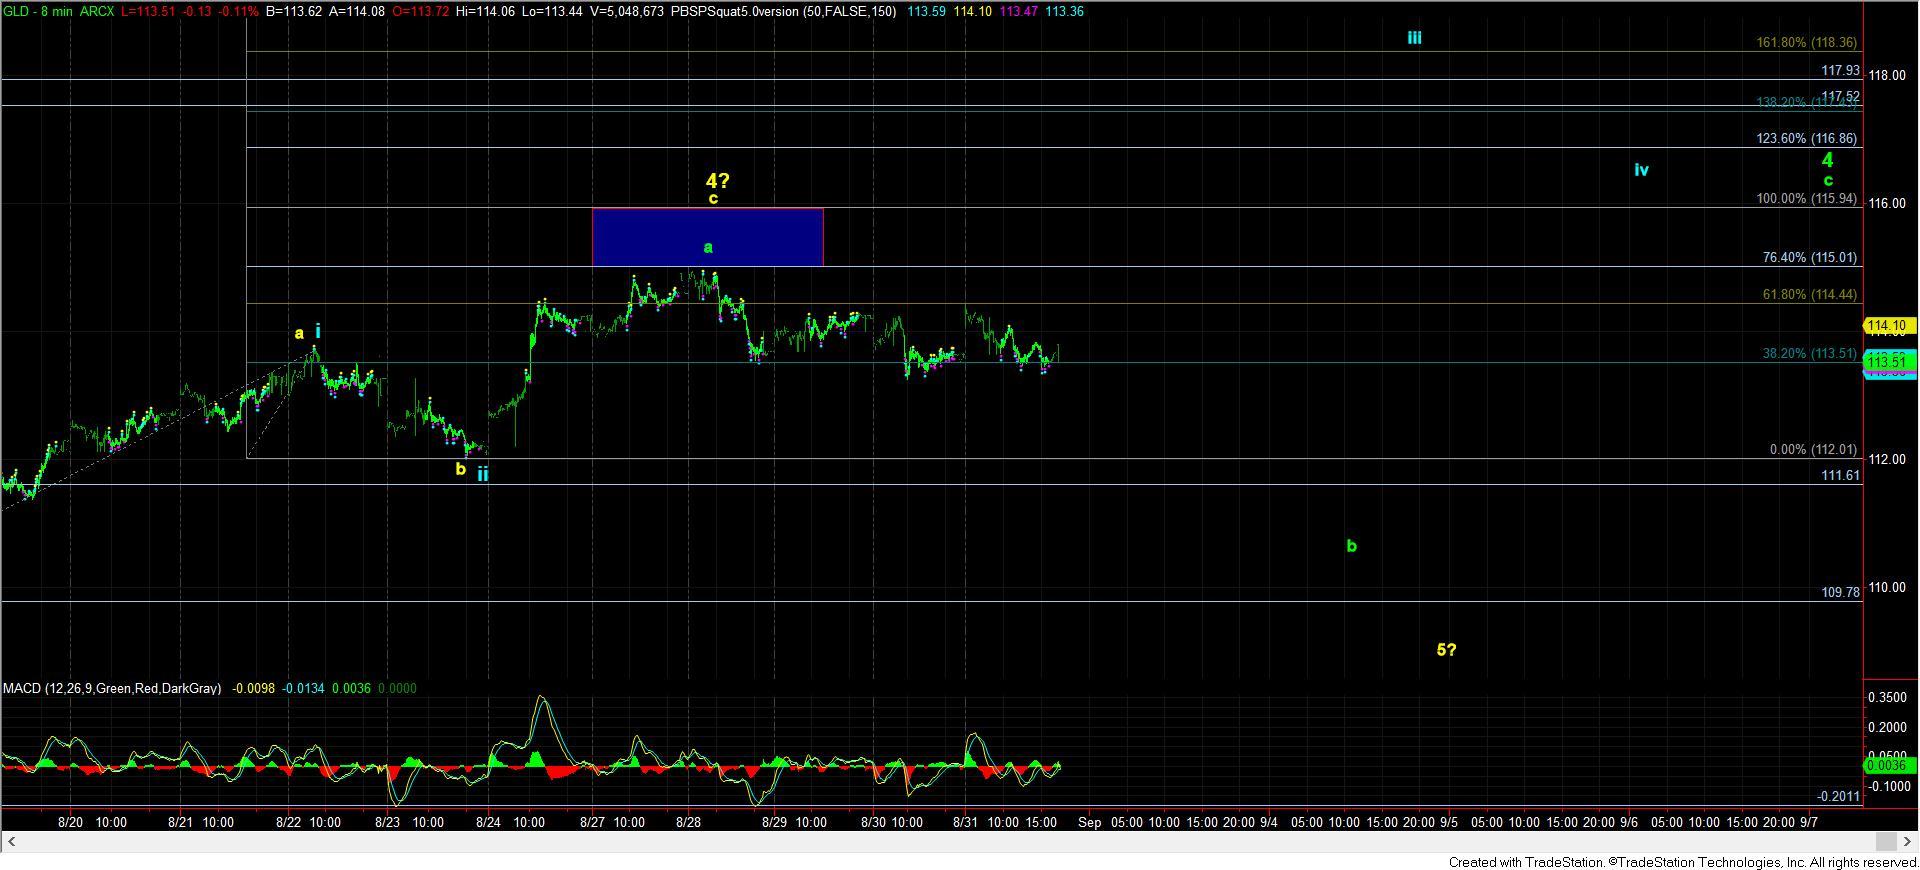Select the 100.00% (115.94) Fibonacci label

click(x=1806, y=199)
